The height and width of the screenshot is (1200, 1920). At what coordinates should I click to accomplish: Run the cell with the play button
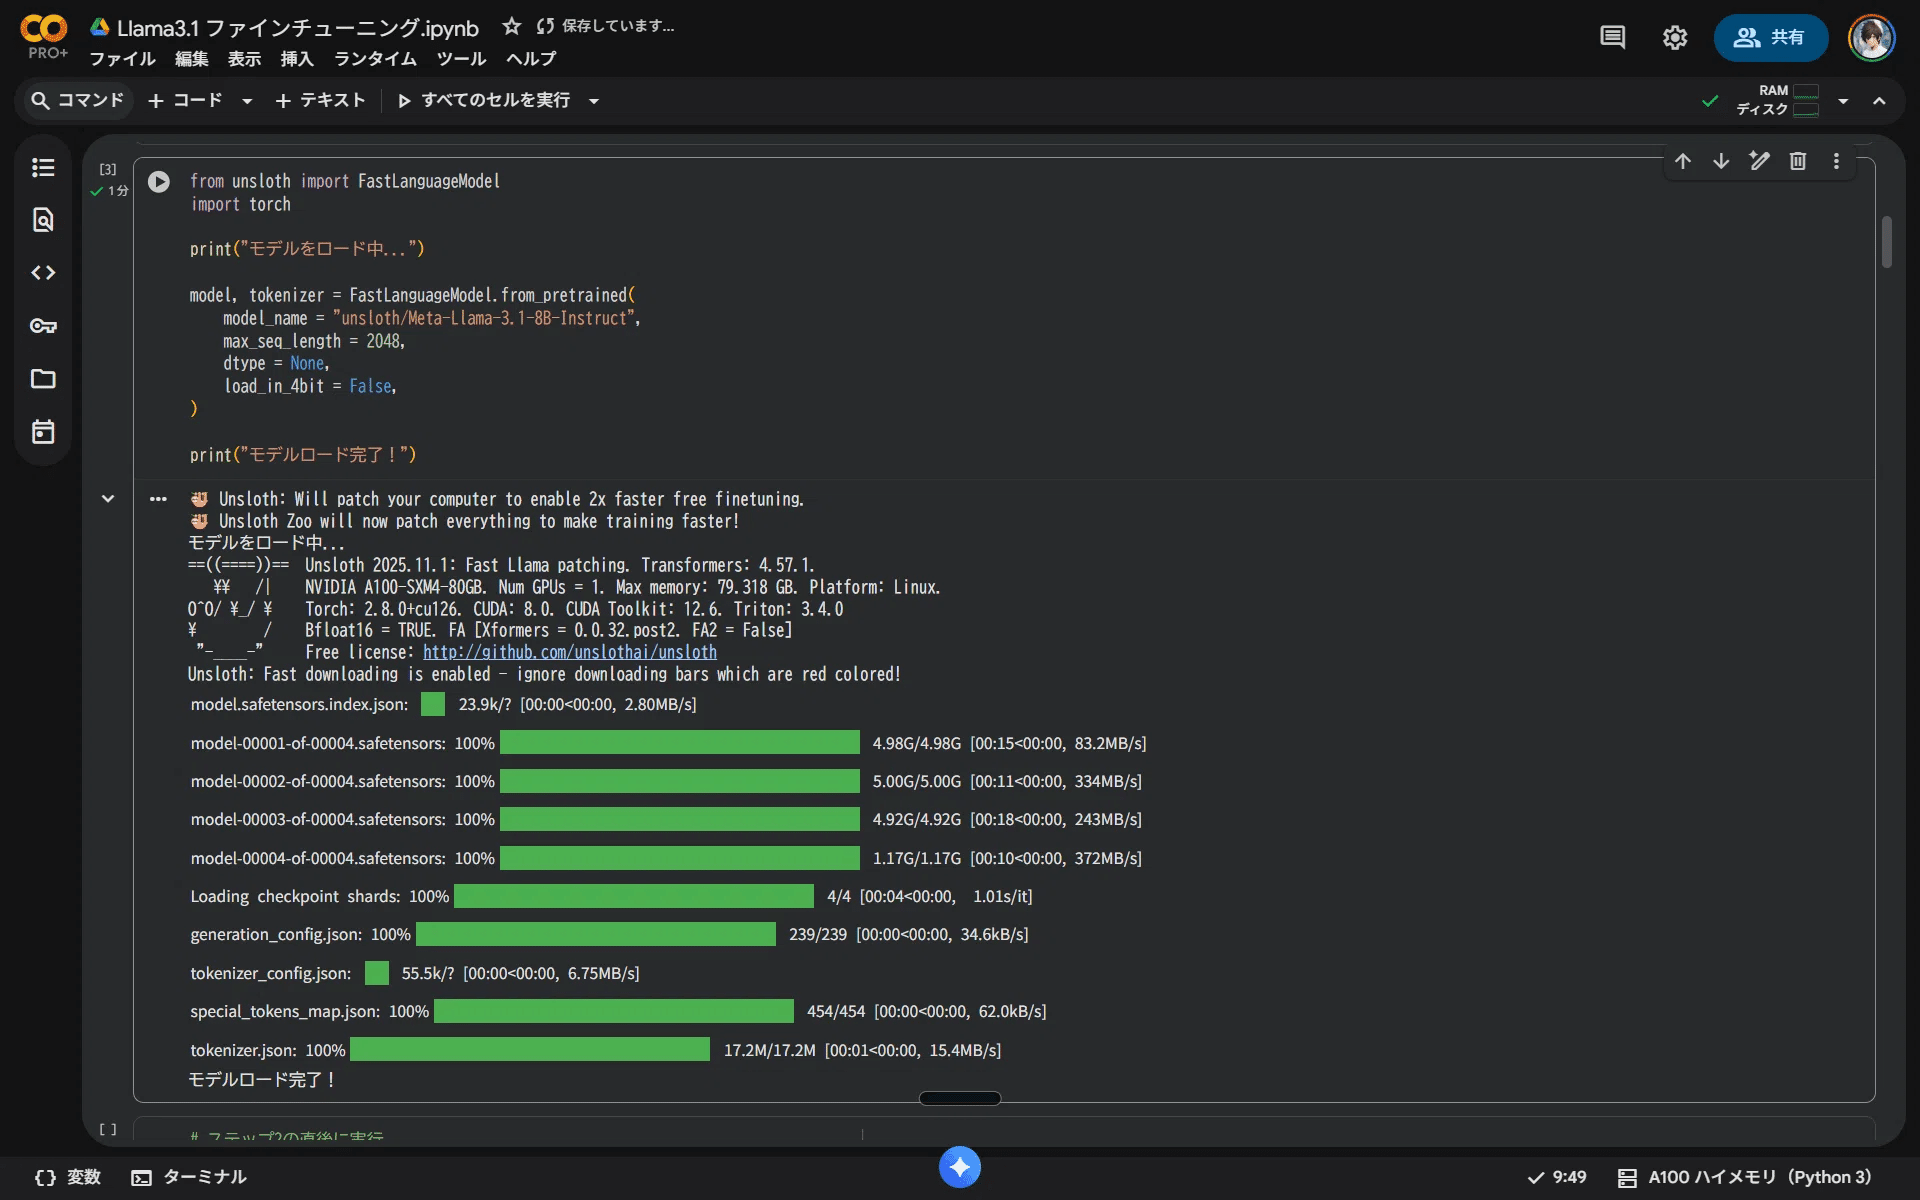159,182
